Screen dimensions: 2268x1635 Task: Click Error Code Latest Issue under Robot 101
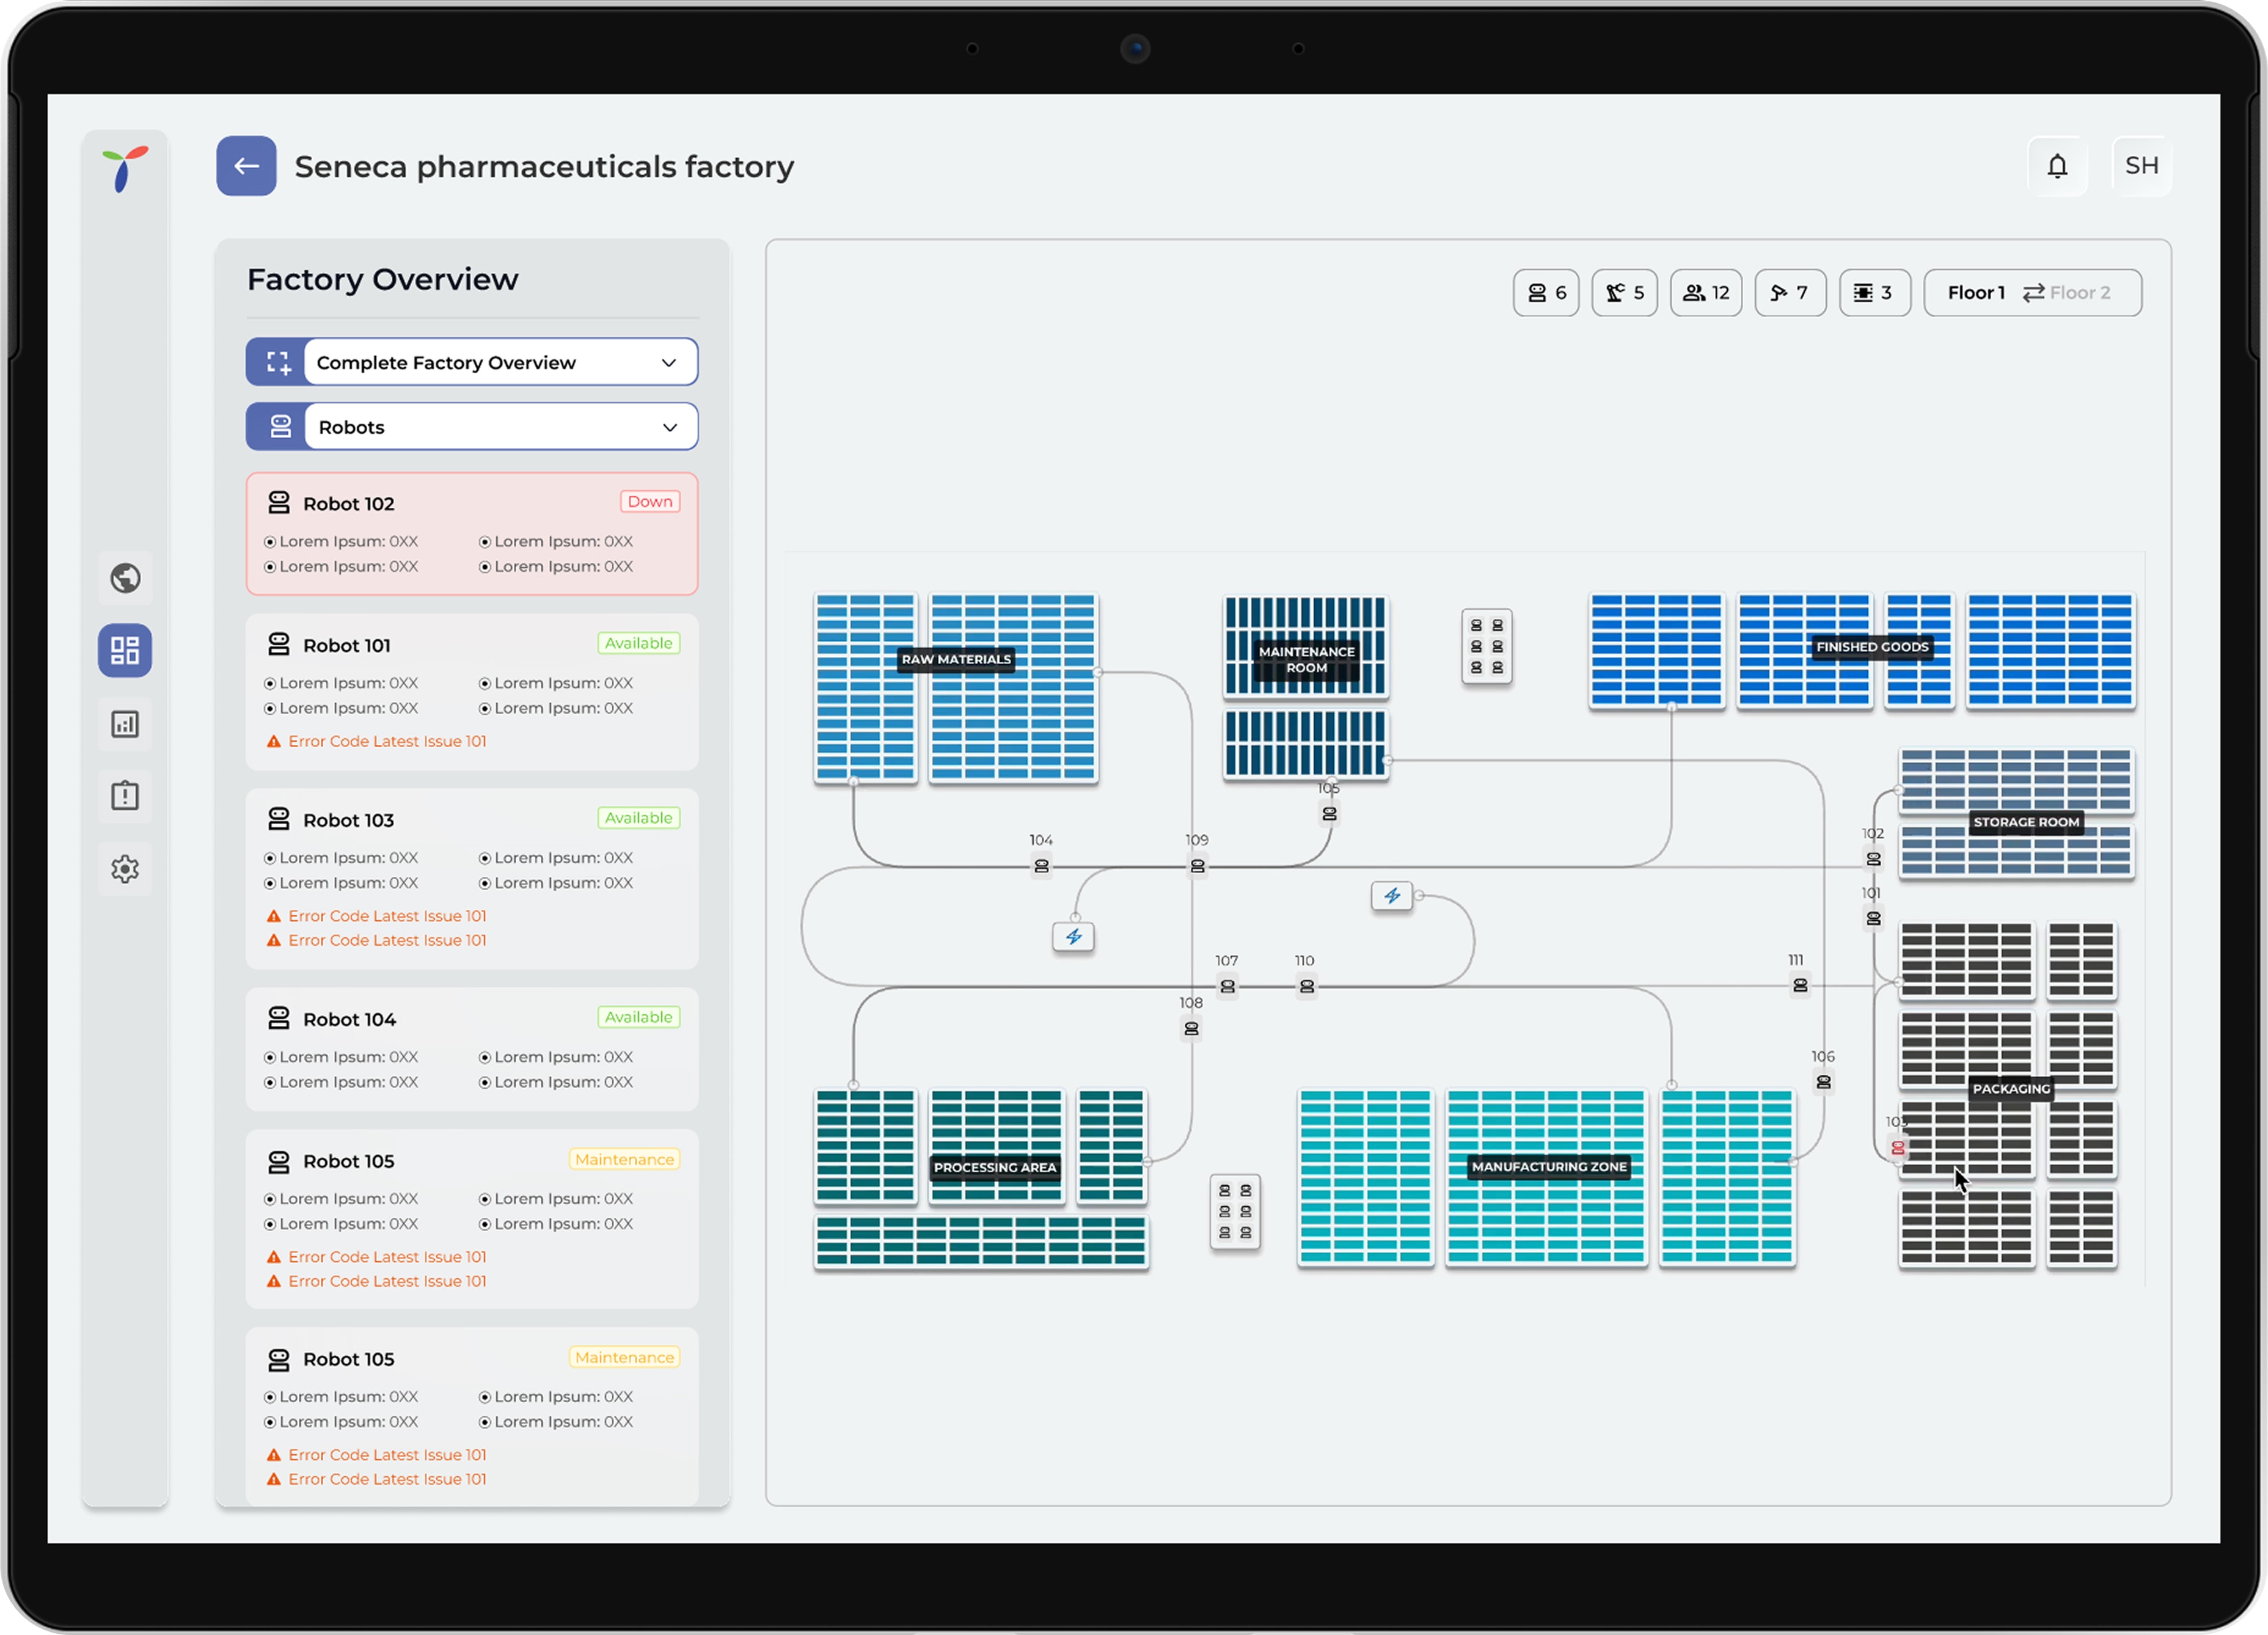(x=386, y=741)
